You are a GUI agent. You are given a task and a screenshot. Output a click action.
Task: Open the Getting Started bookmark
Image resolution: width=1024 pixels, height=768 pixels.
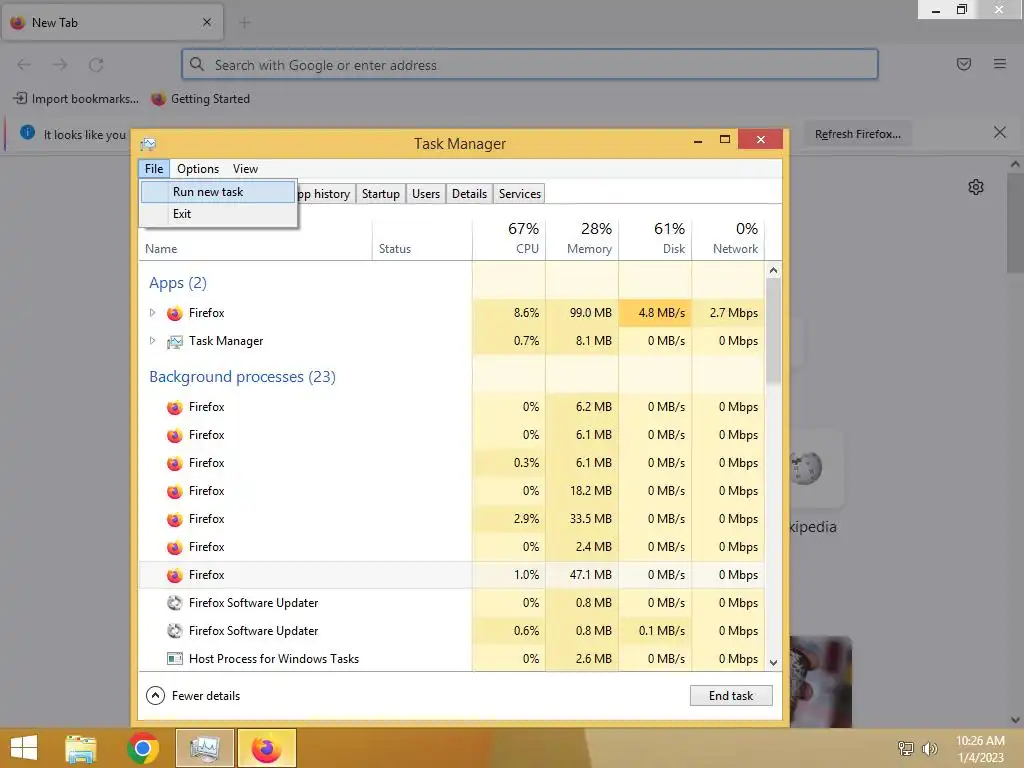[x=200, y=99]
